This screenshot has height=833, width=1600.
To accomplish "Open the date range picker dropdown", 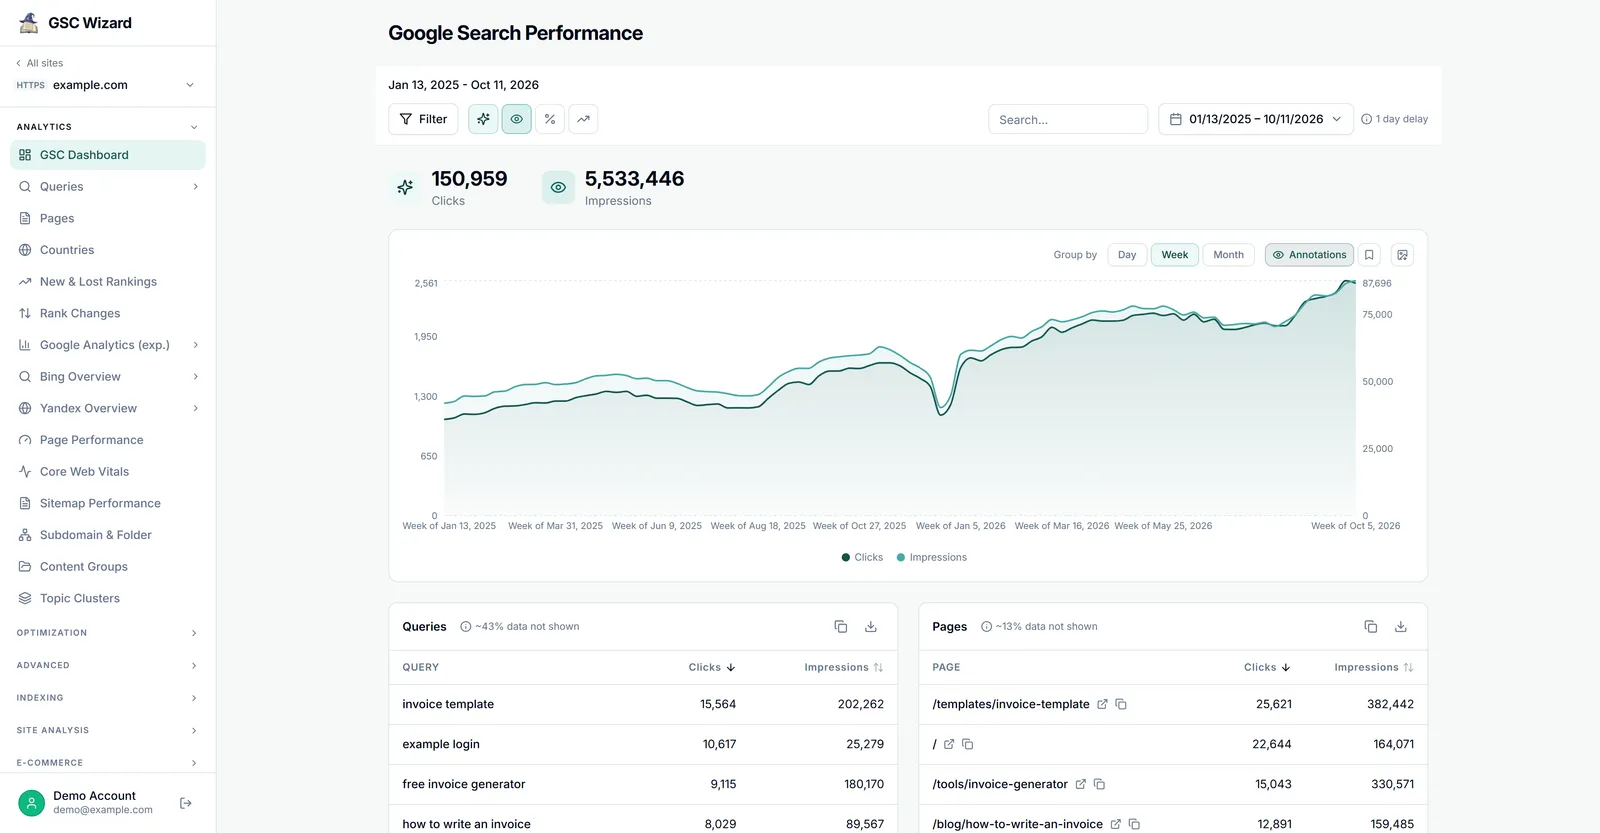I will coord(1256,119).
